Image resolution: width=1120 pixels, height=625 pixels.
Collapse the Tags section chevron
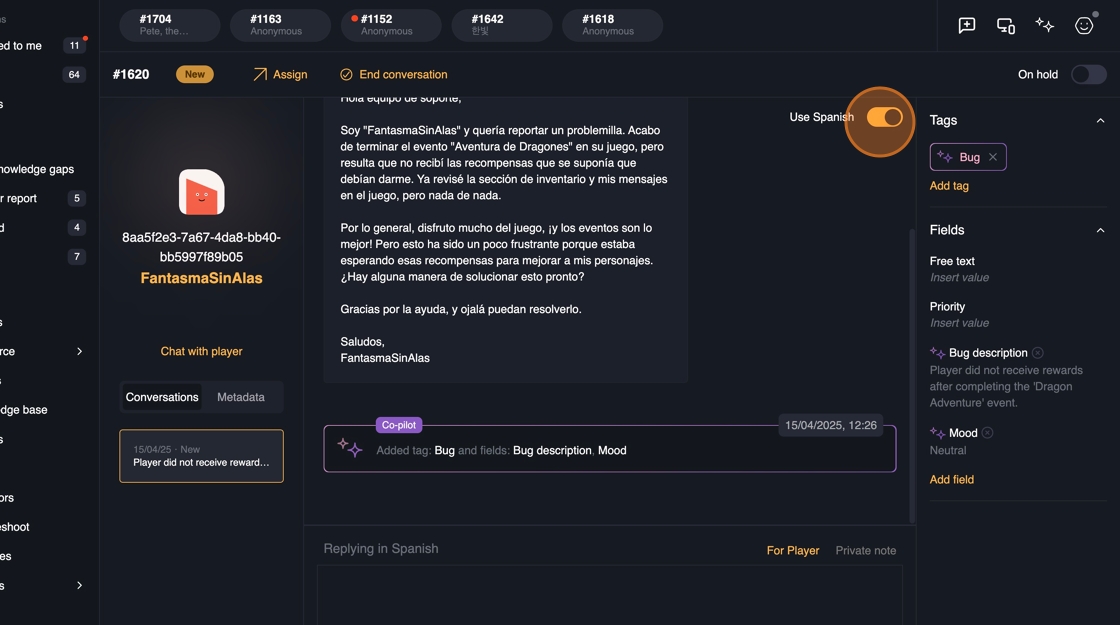(1100, 120)
